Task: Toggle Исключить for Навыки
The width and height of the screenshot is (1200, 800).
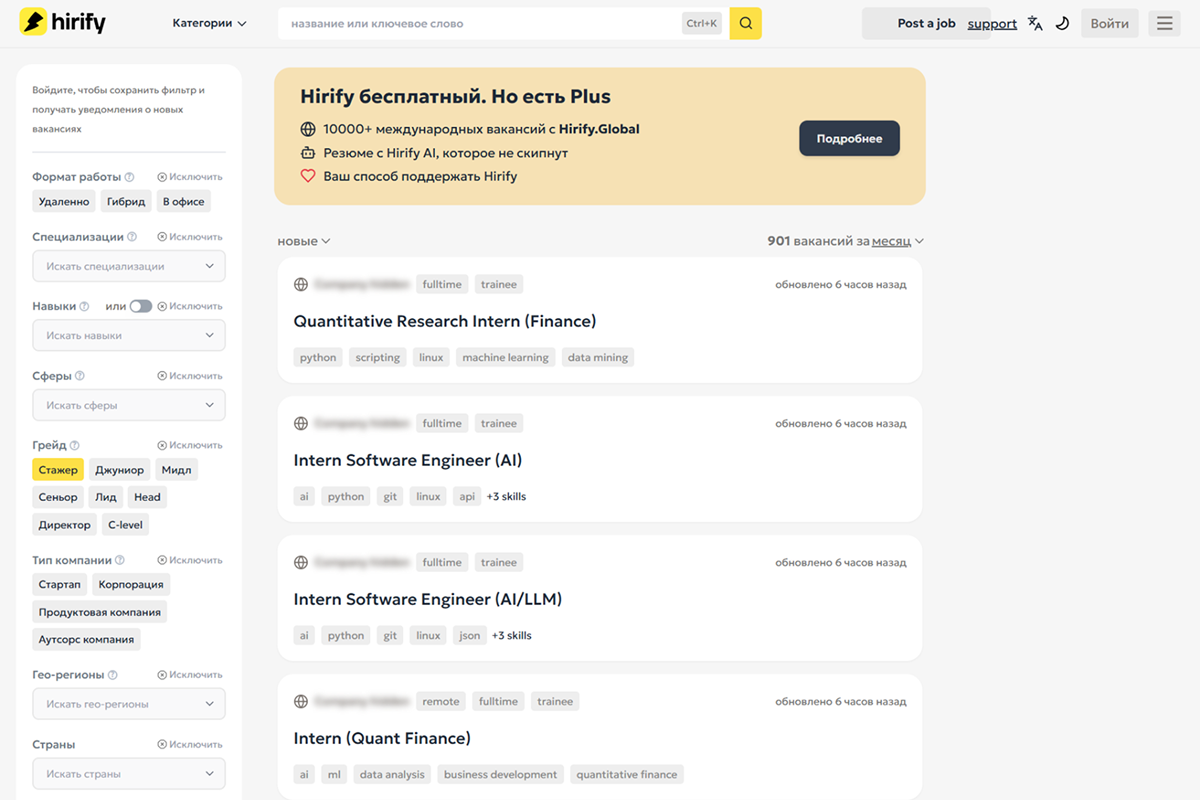Action: pos(190,306)
